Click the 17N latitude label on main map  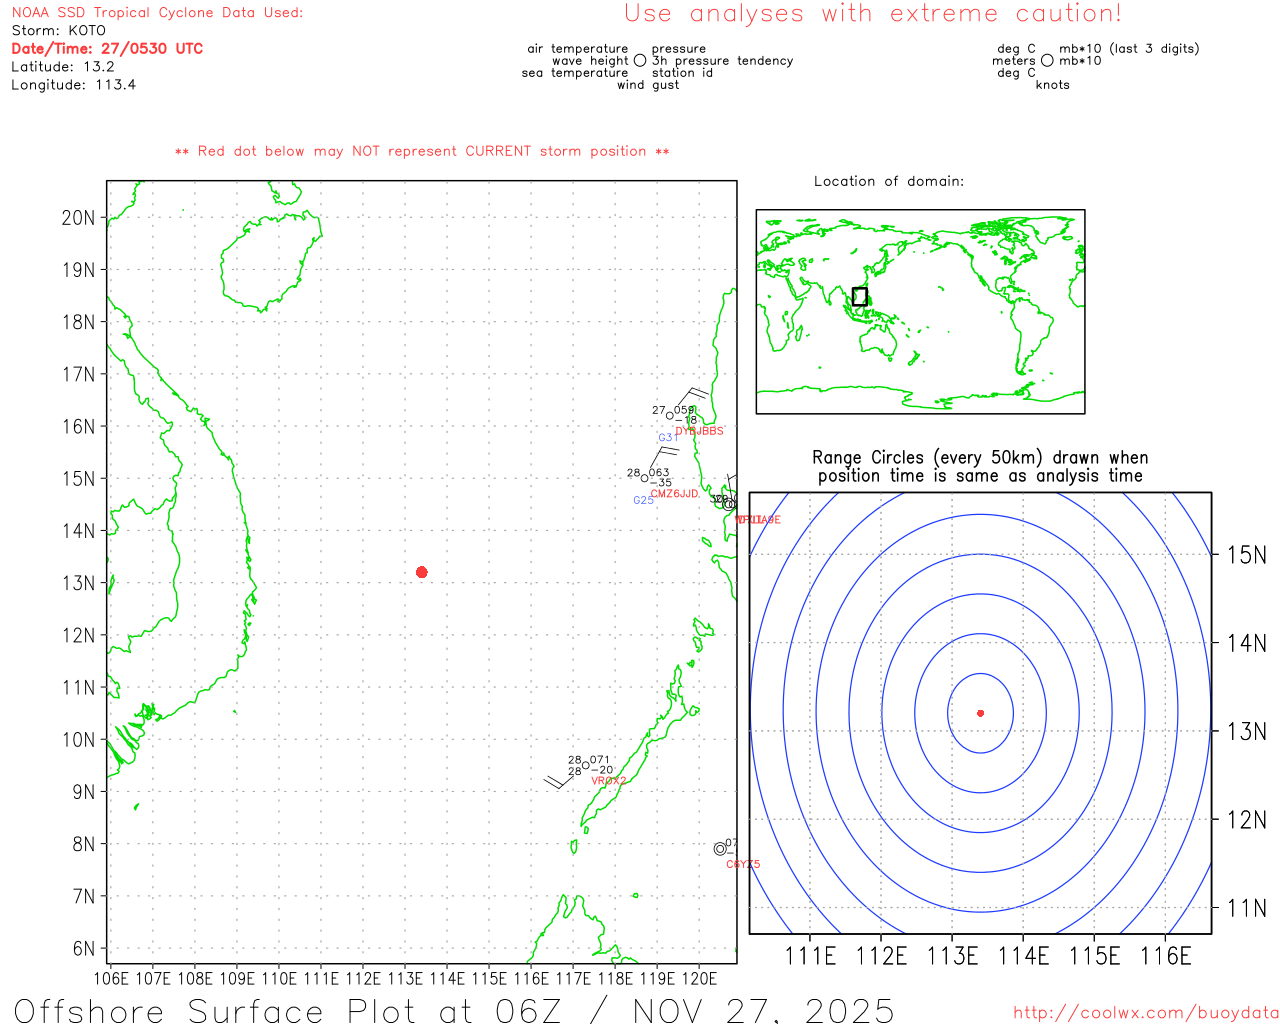point(78,374)
